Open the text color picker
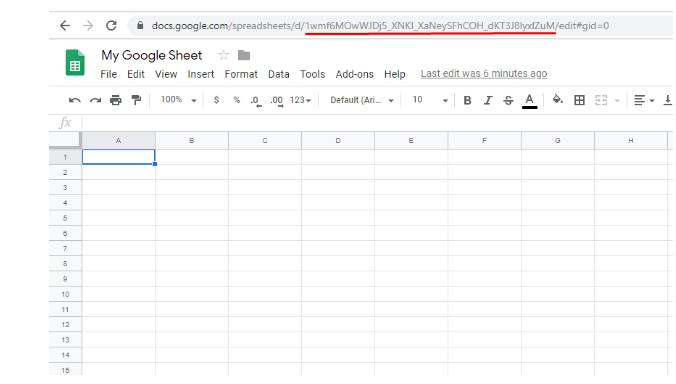 click(529, 101)
